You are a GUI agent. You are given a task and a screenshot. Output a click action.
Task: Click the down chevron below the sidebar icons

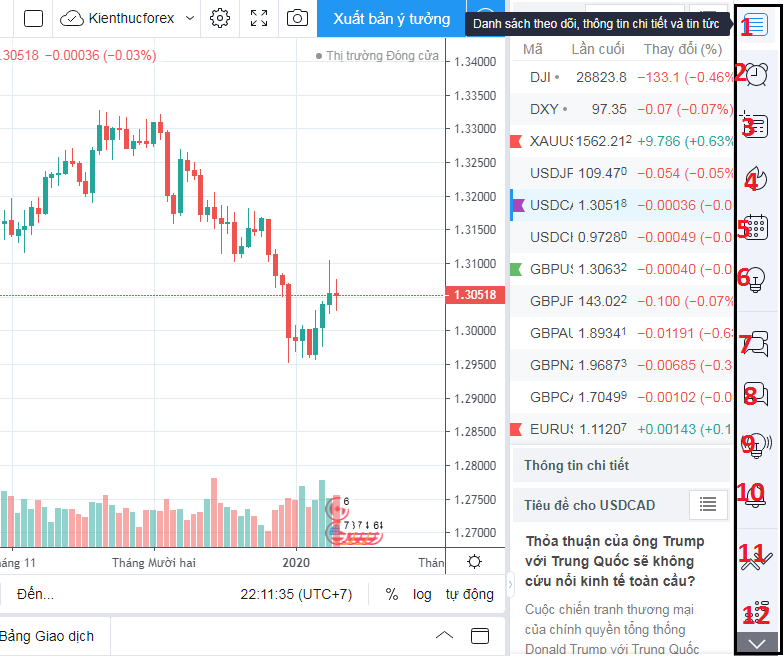click(758, 643)
